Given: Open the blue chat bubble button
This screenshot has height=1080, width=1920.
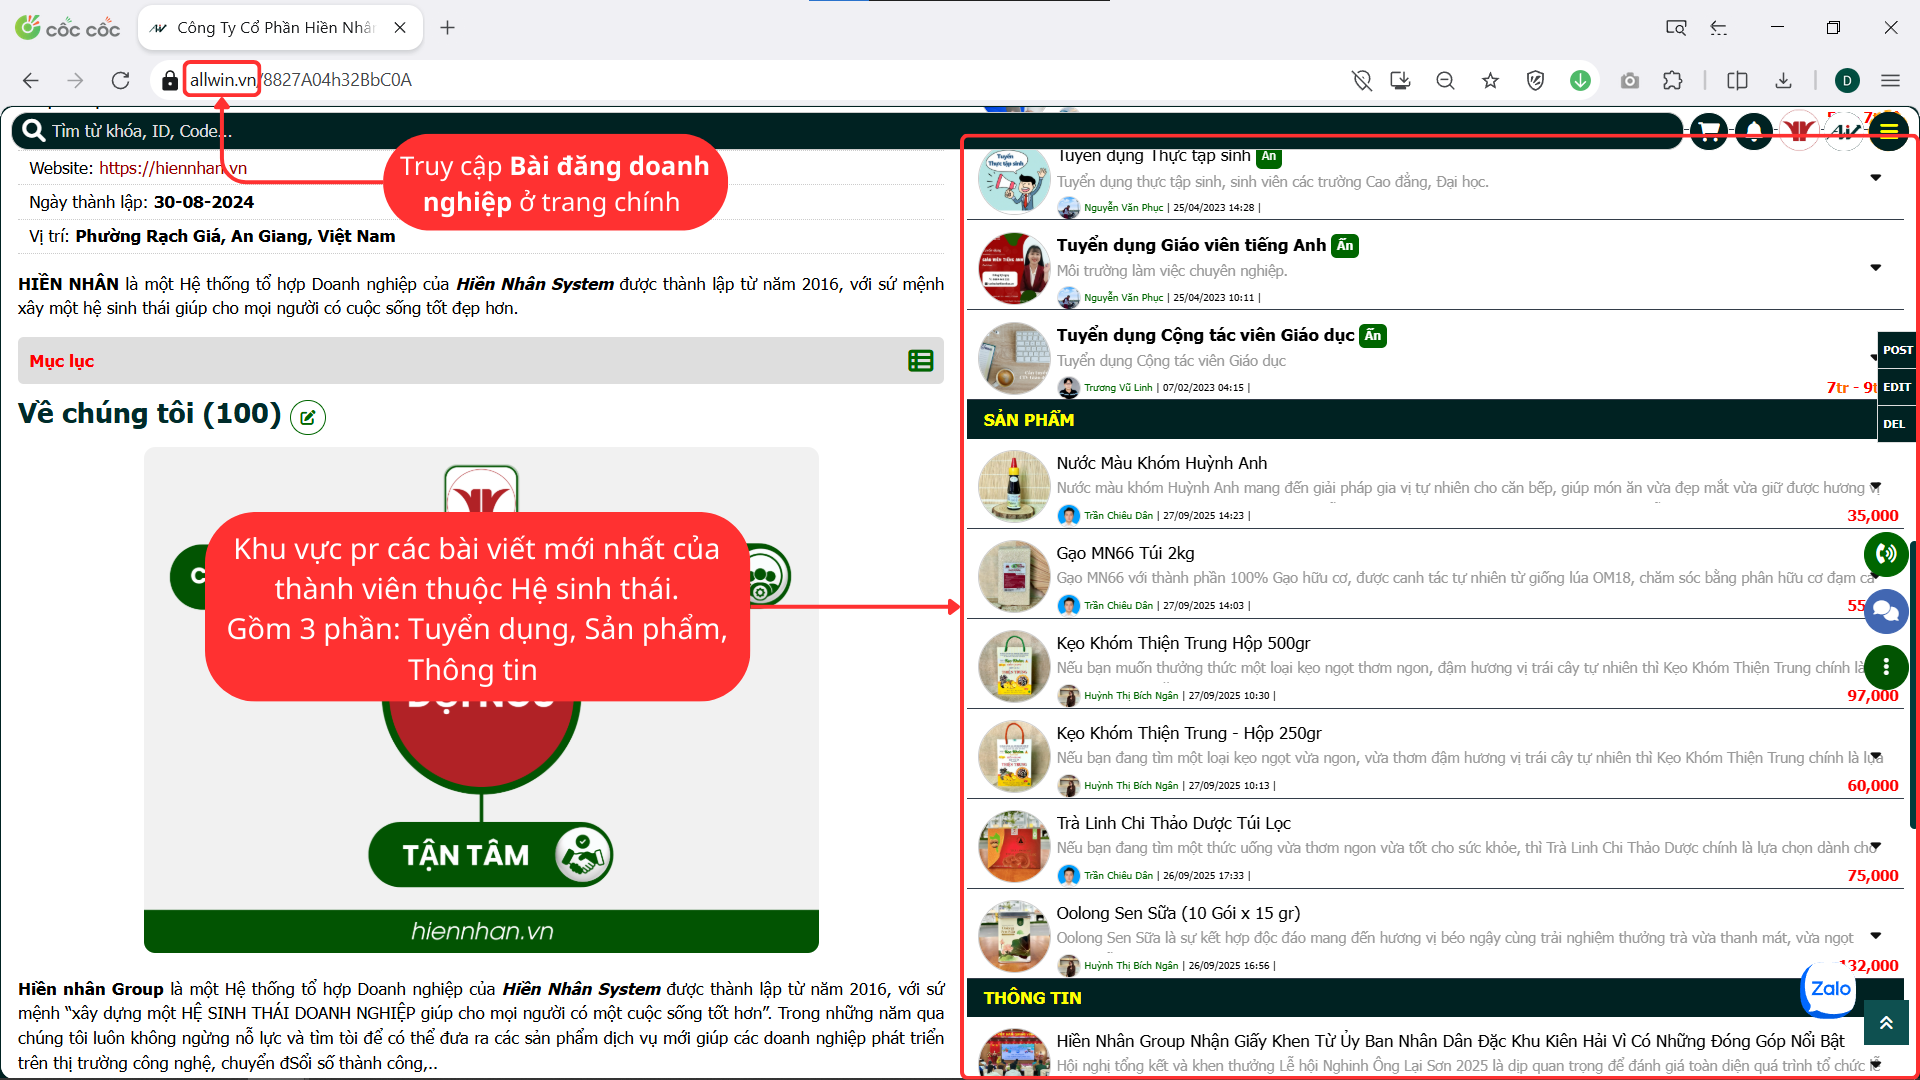Looking at the screenshot, I should pyautogui.click(x=1886, y=611).
